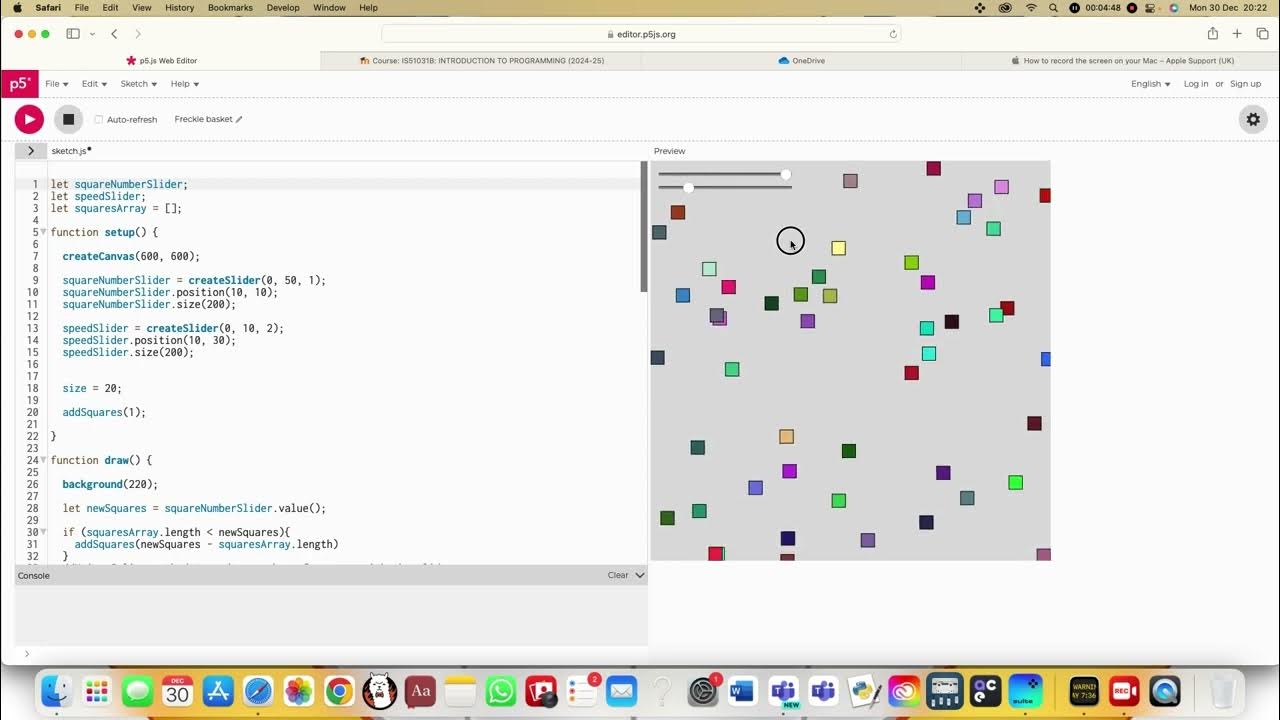Open the Bookmarks menu
The height and width of the screenshot is (720, 1280).
pos(230,7)
